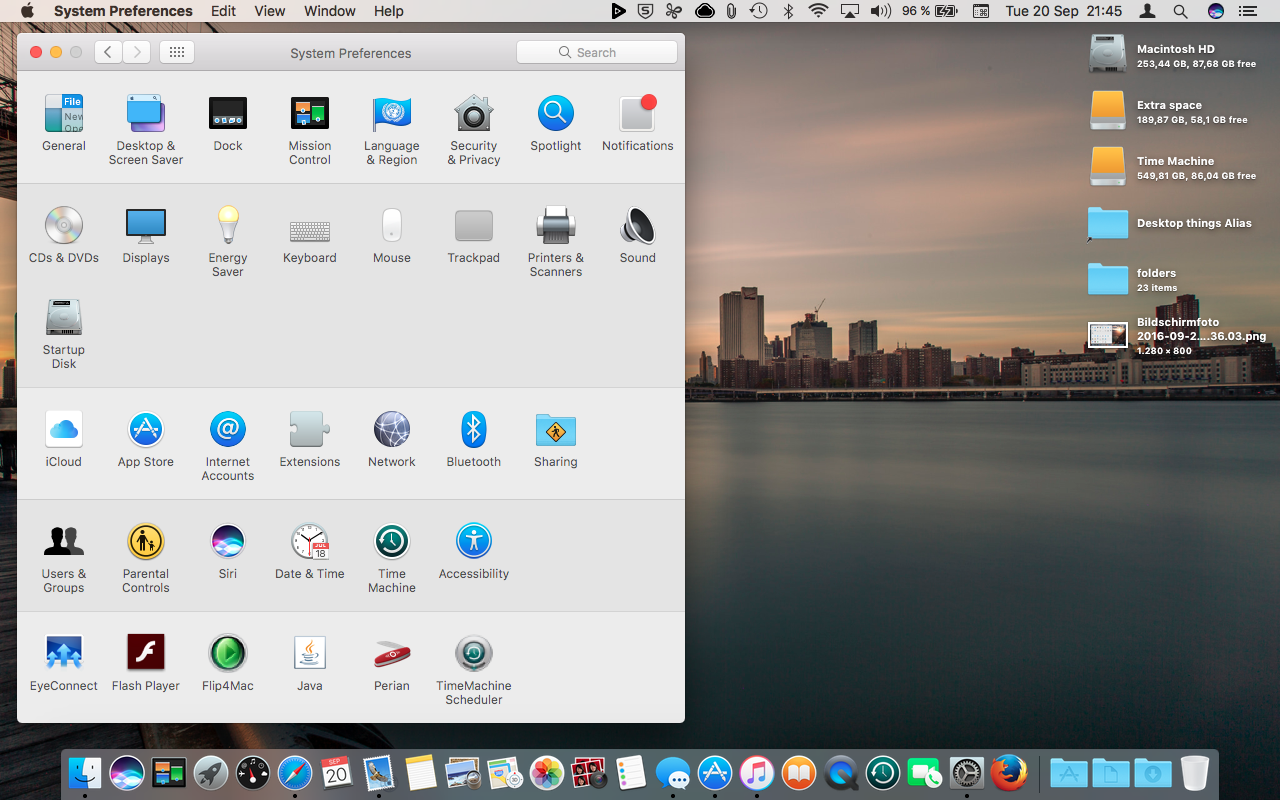This screenshot has height=800, width=1280.
Task: Open Printers & Scanners preferences
Action: tap(556, 225)
